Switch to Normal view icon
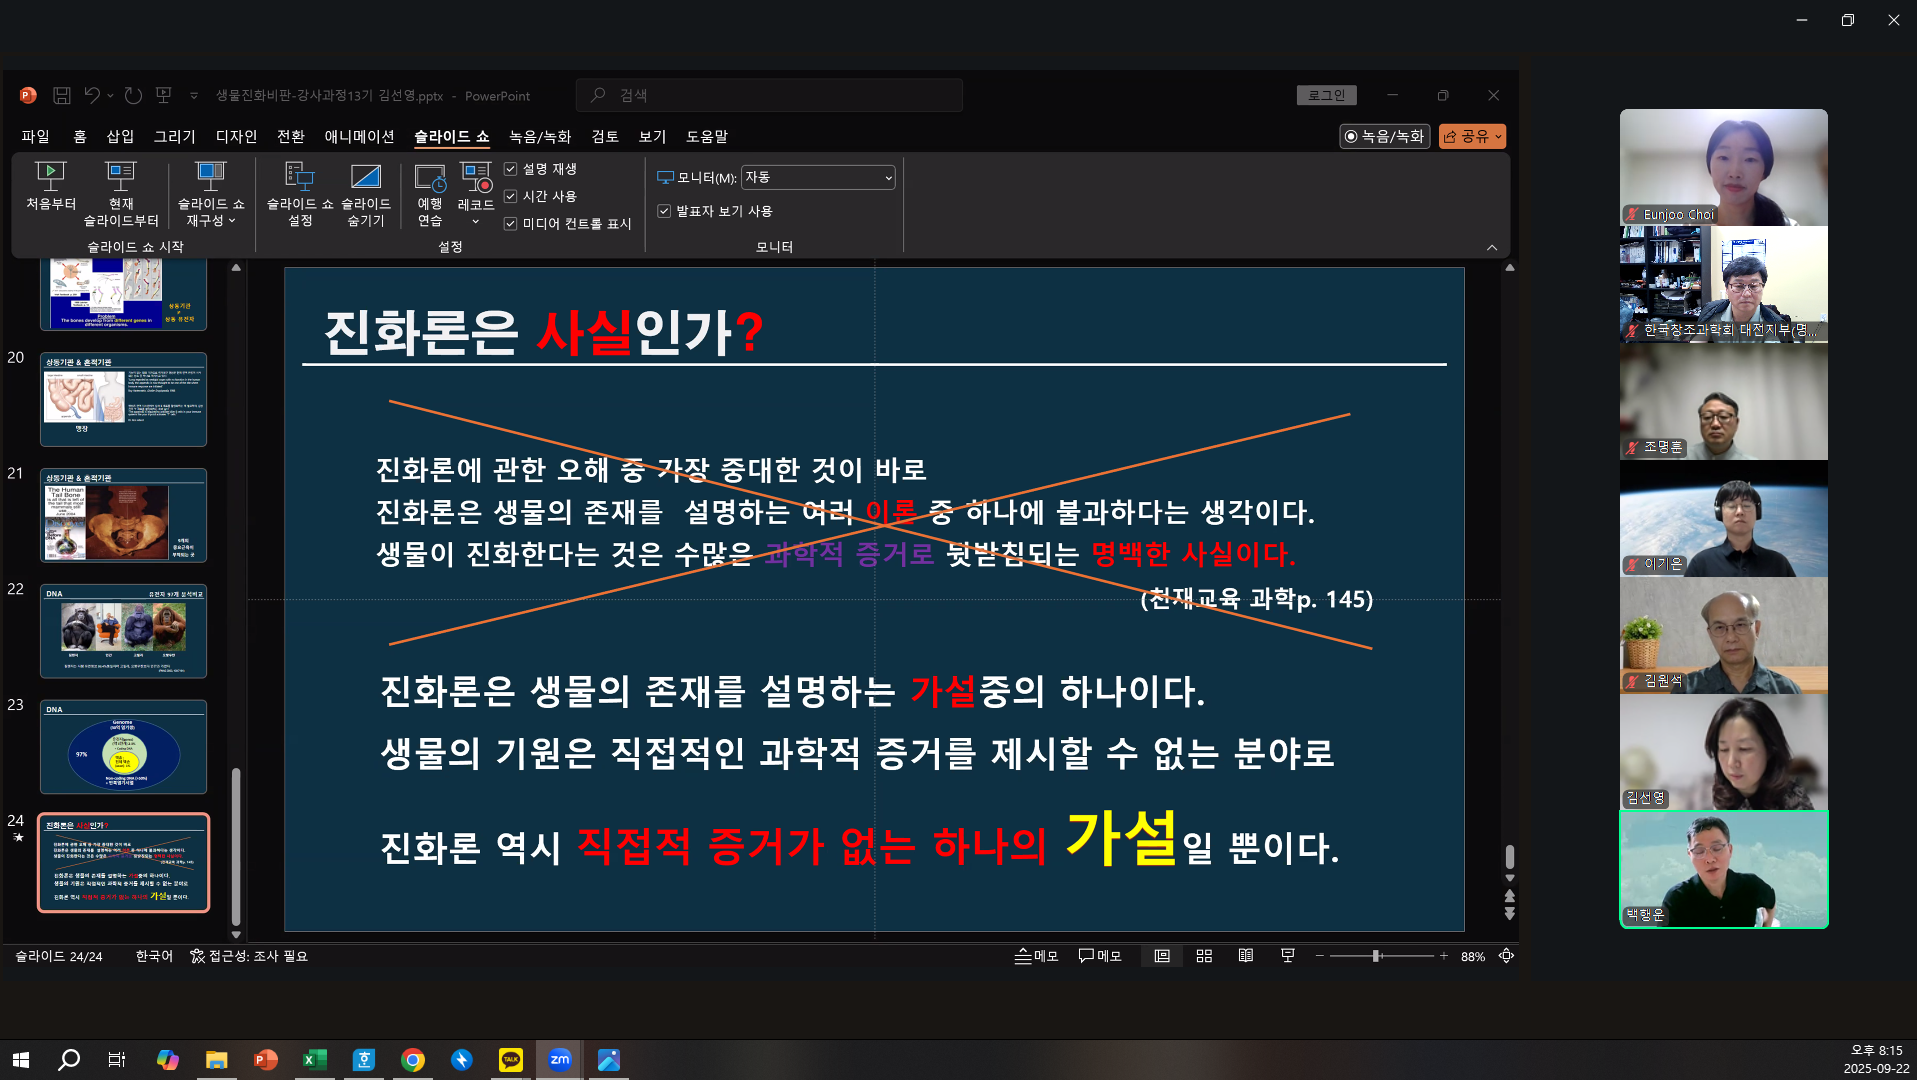The width and height of the screenshot is (1917, 1080). tap(1162, 956)
